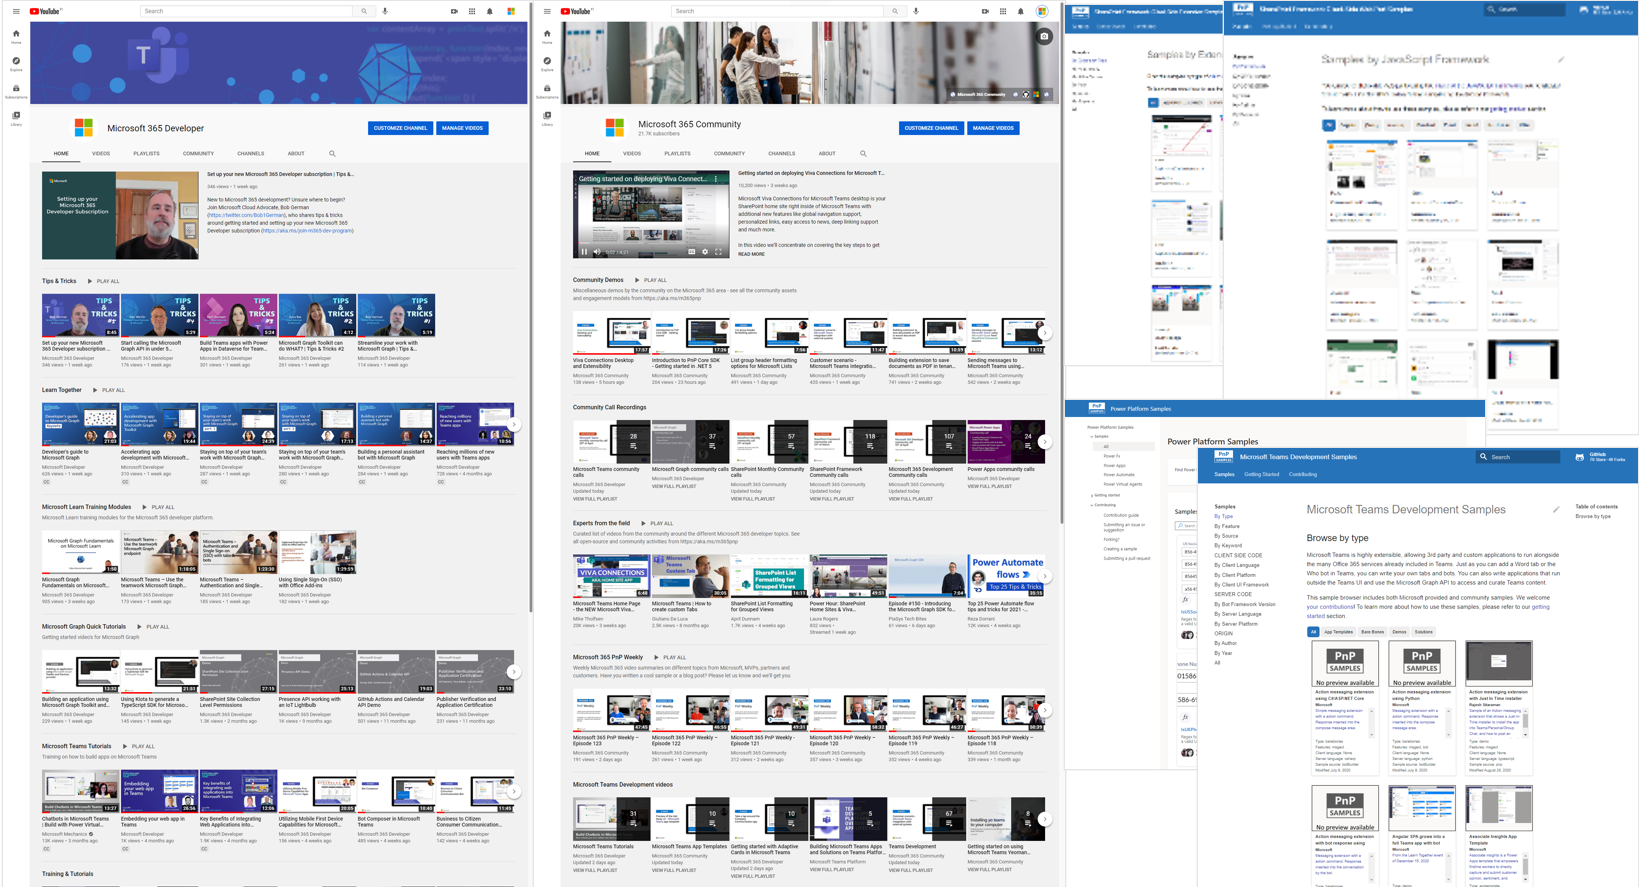The width and height of the screenshot is (1639, 887).
Task: Open YouTube apps grid in Community window
Action: point(1003,11)
